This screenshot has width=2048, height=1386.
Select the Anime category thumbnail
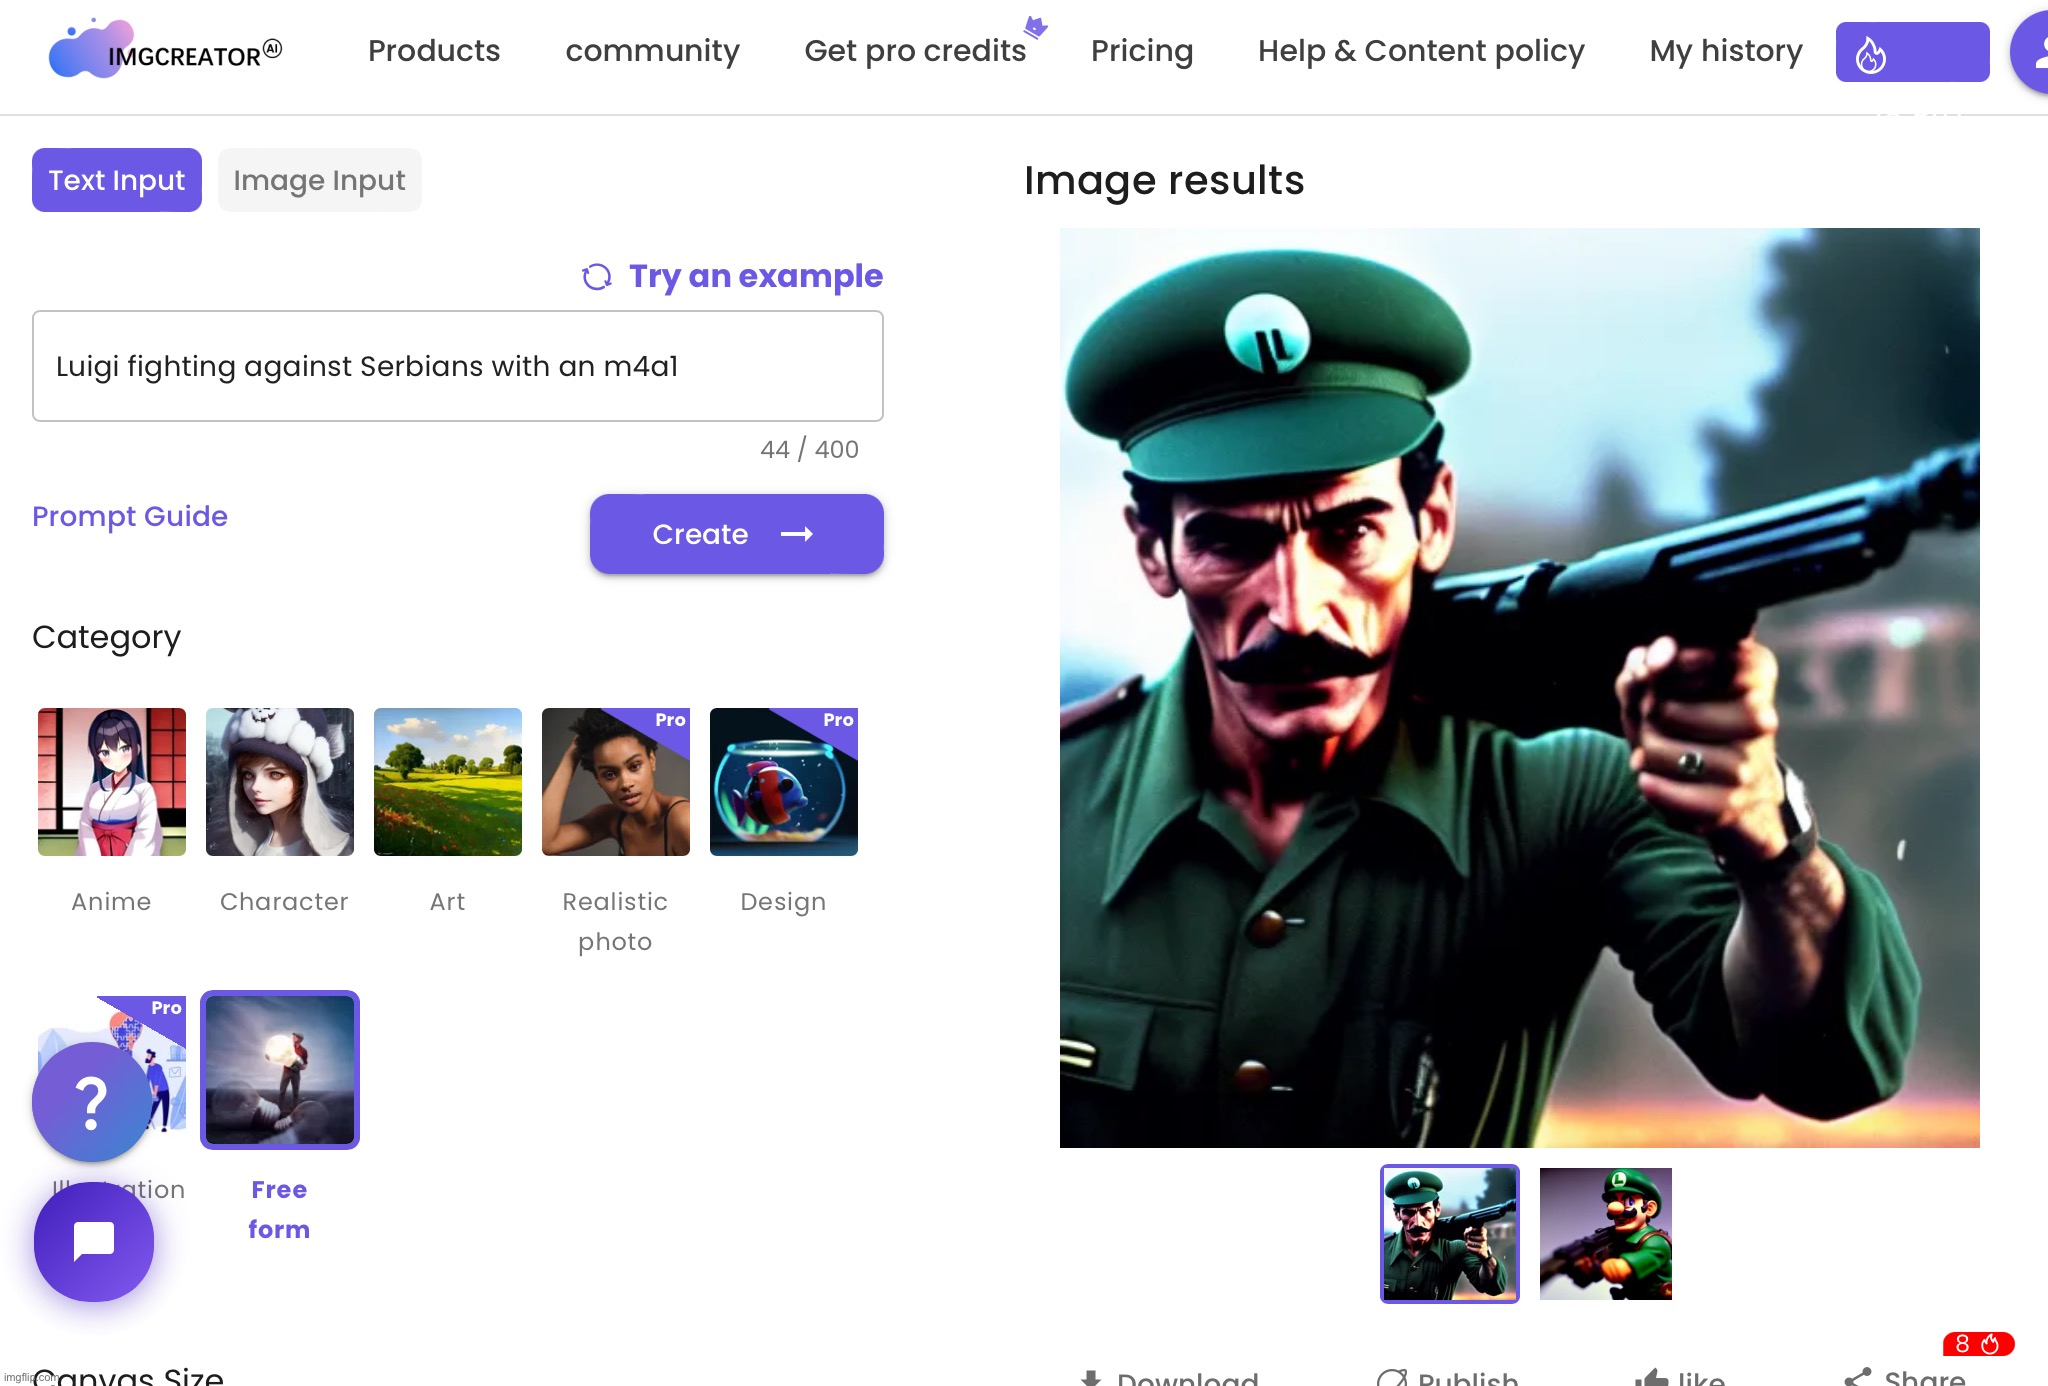pyautogui.click(x=112, y=782)
